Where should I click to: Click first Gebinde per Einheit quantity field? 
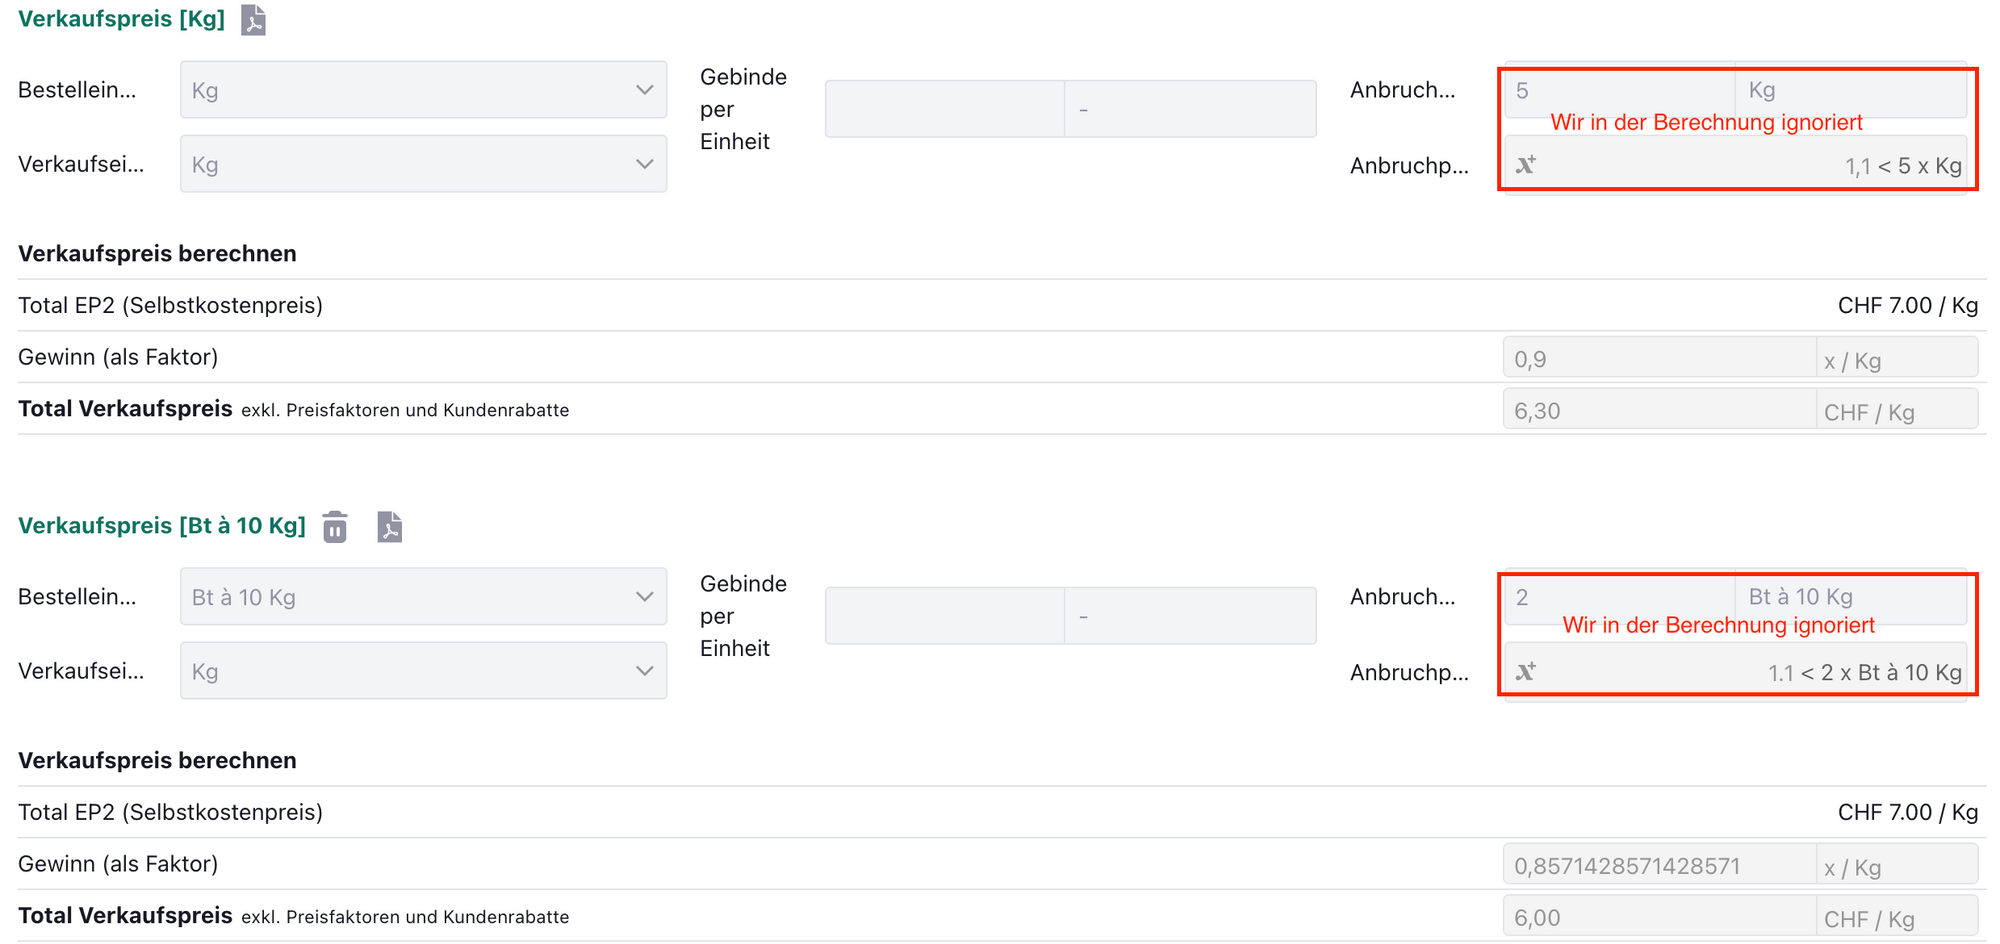point(944,109)
